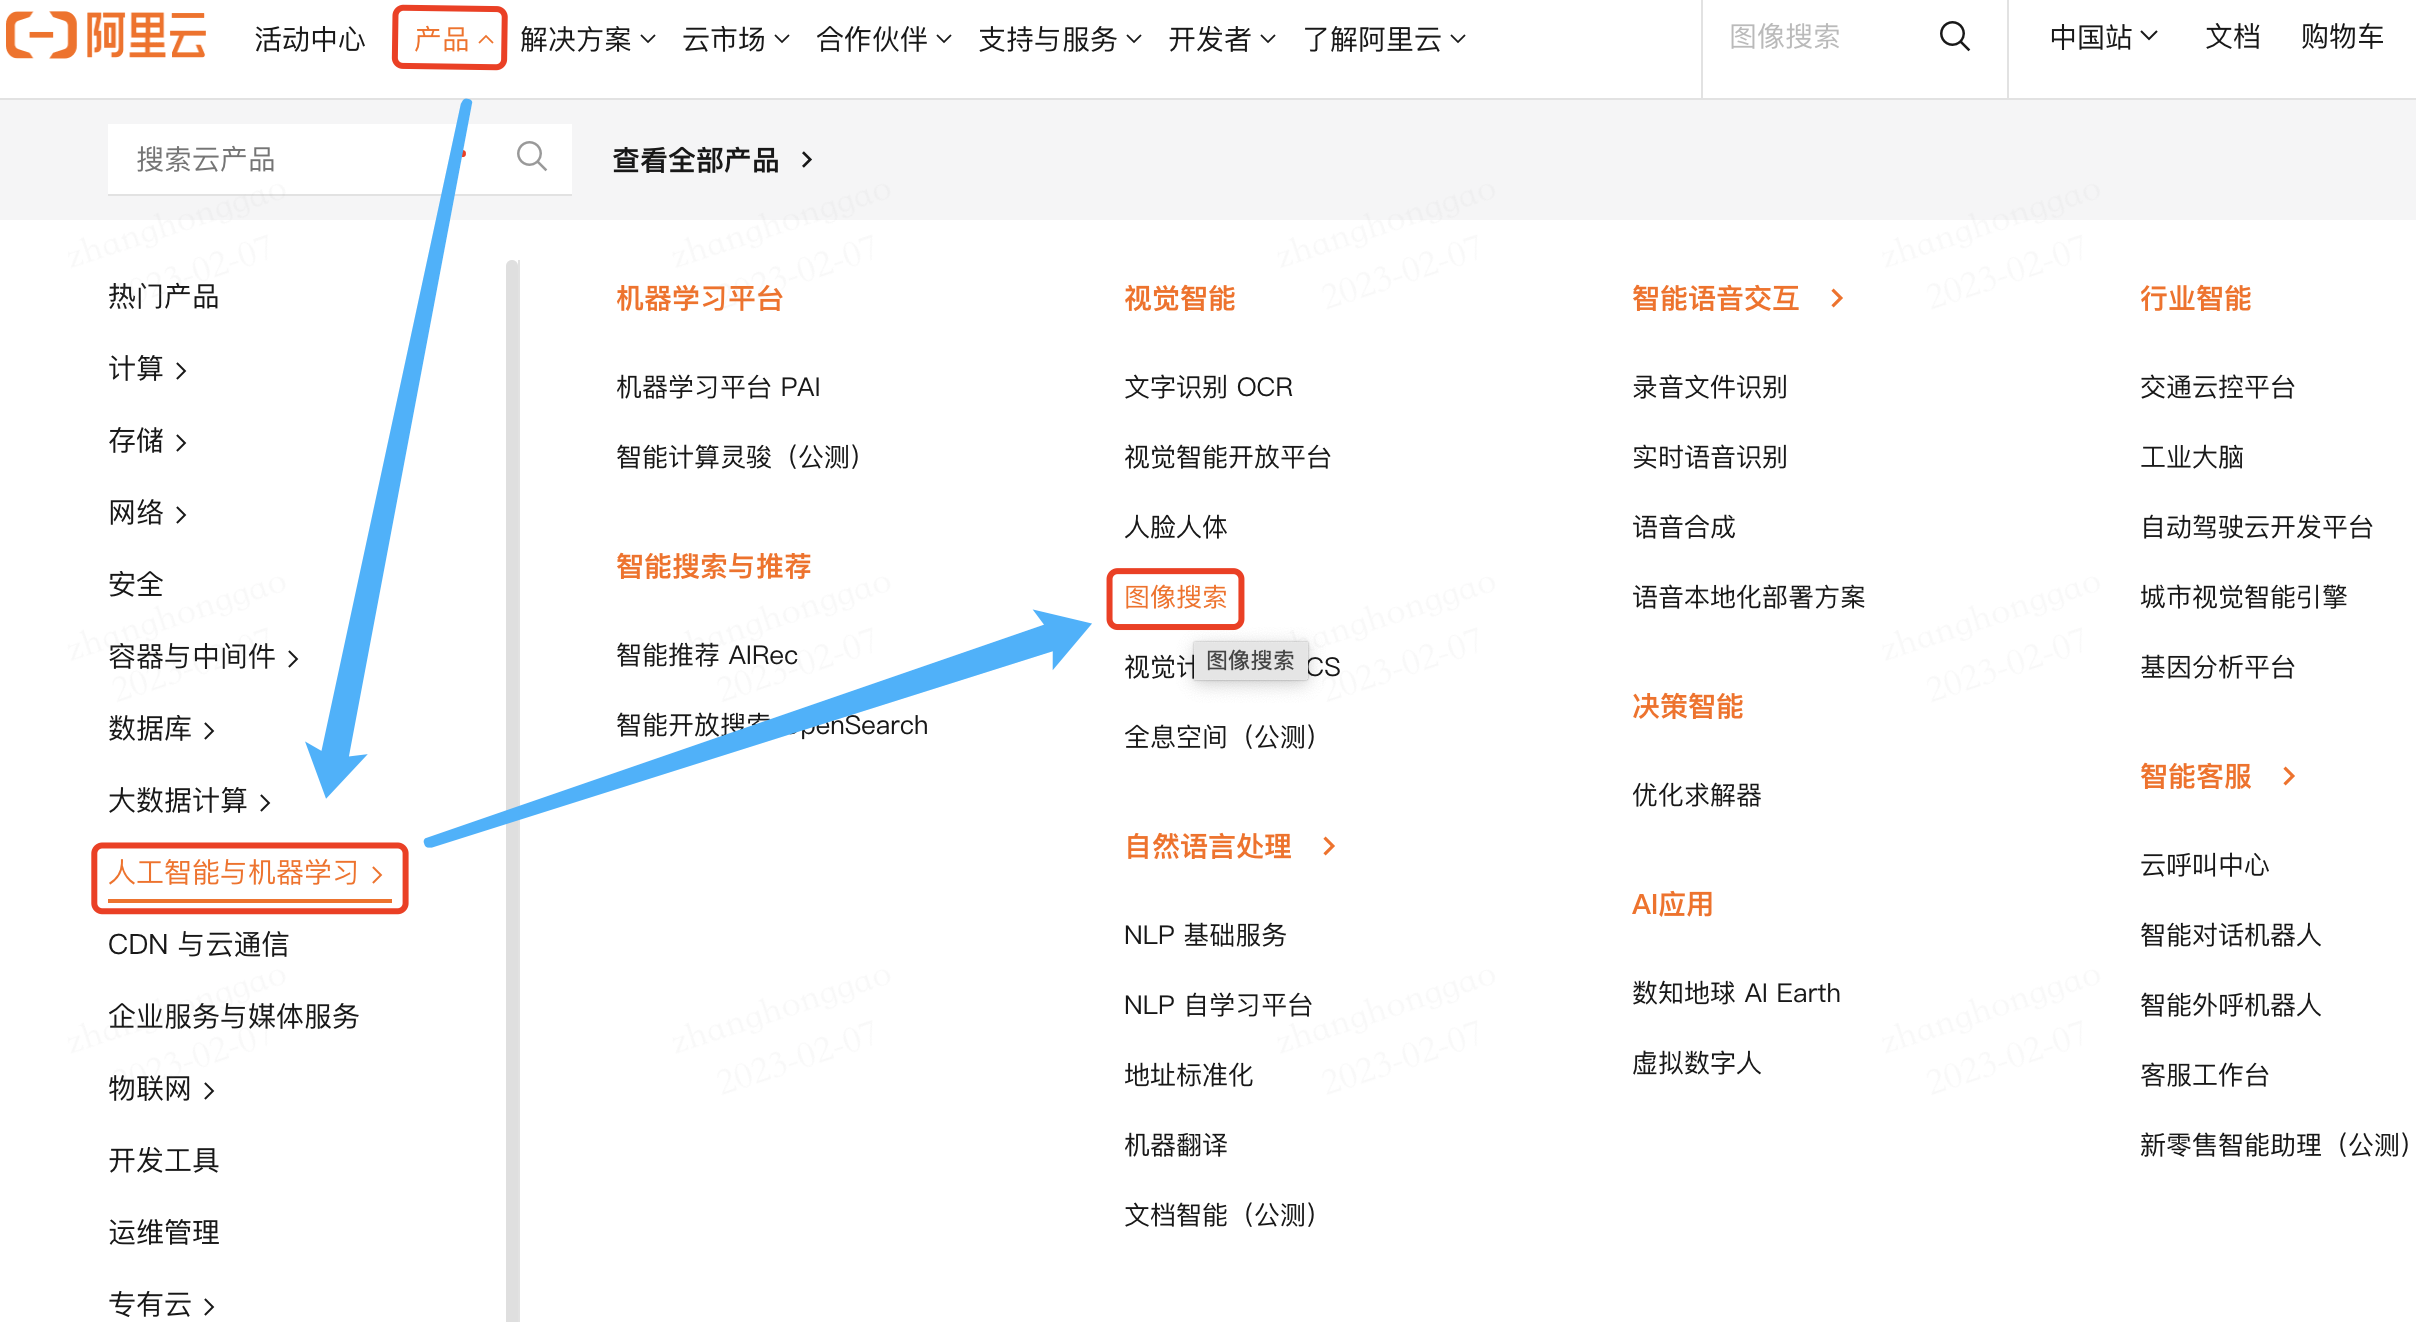Open the 大数据计算 category
Image resolution: width=2416 pixels, height=1322 pixels.
[188, 801]
